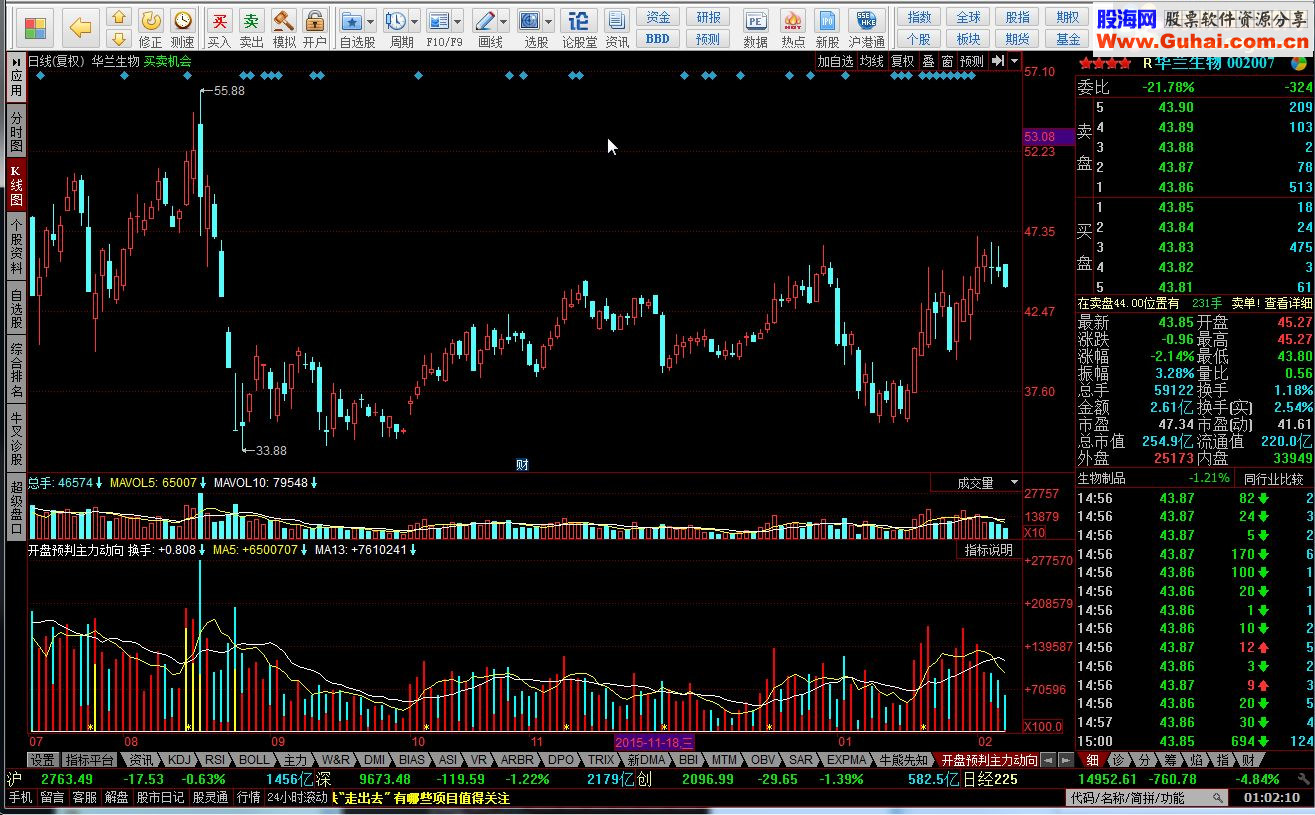This screenshot has width=1315, height=815.
Task: Click the 牛熊先知 indicator tab
Action: [903, 760]
